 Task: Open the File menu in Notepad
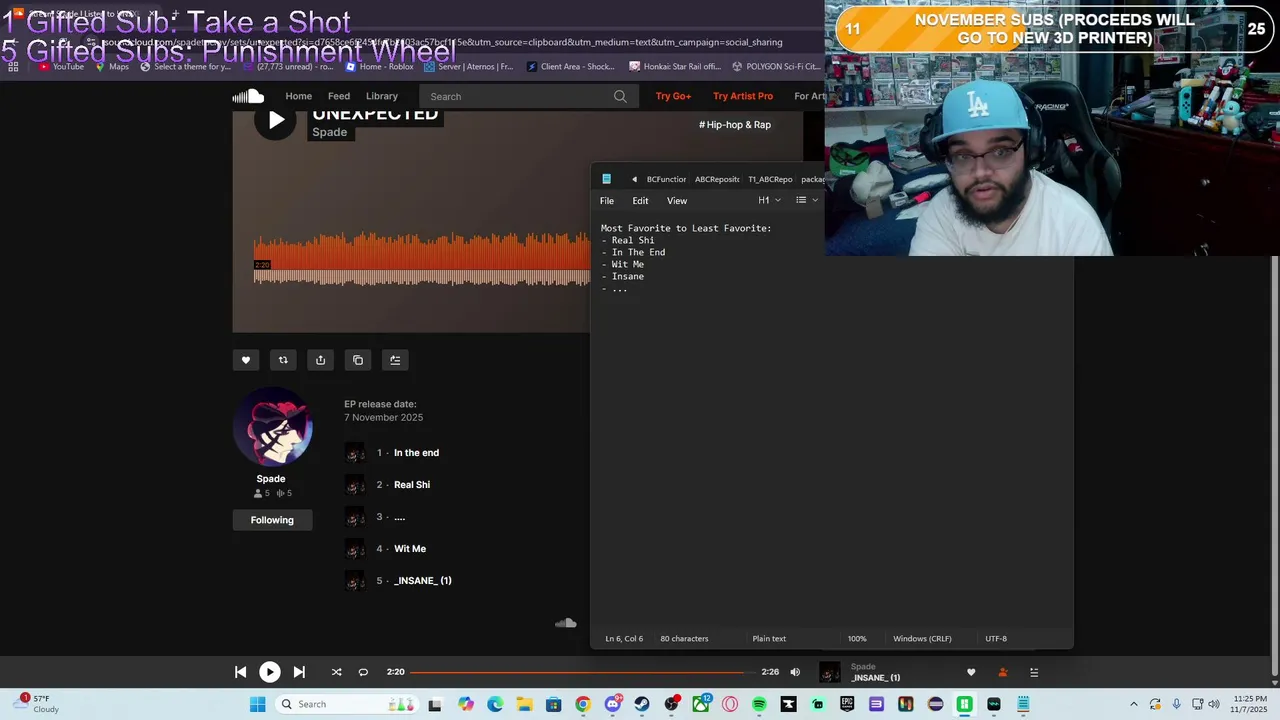607,201
